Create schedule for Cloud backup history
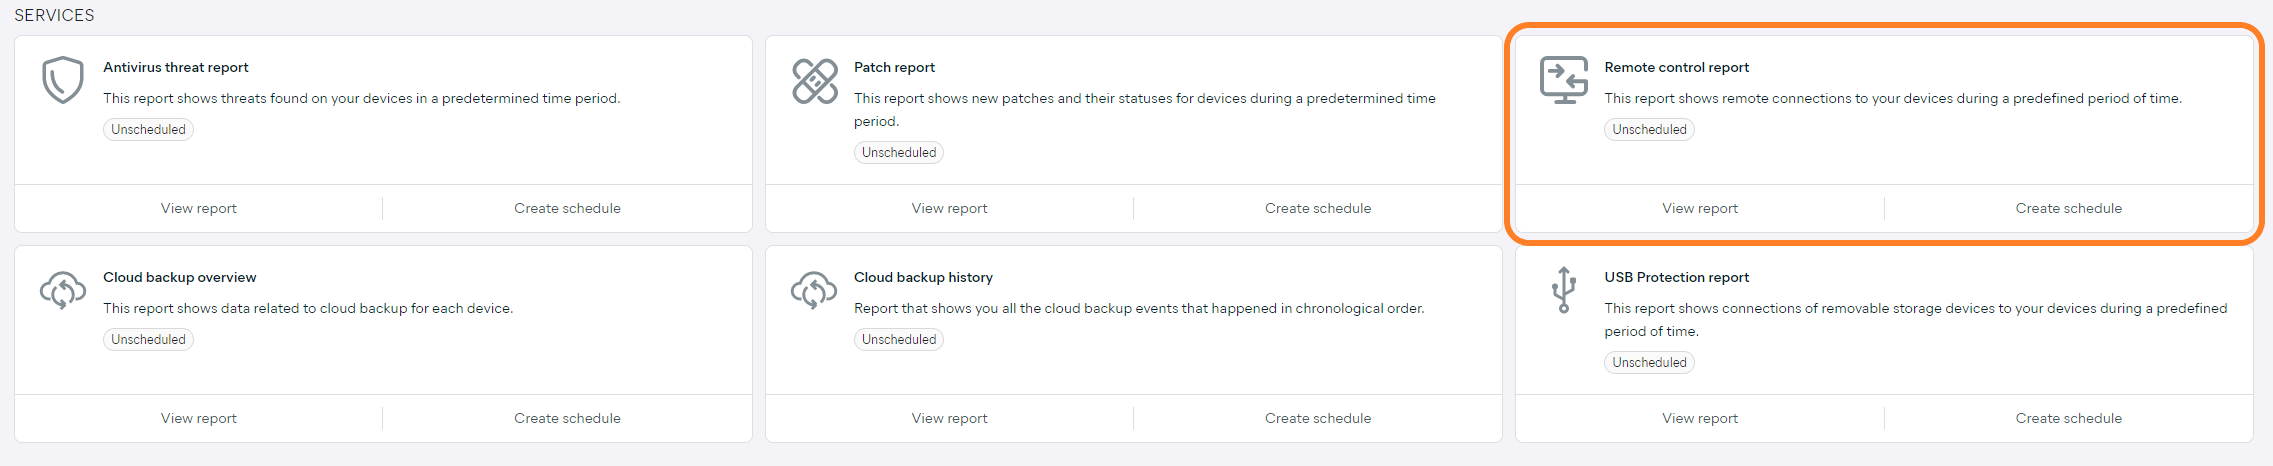2273x466 pixels. [1317, 418]
